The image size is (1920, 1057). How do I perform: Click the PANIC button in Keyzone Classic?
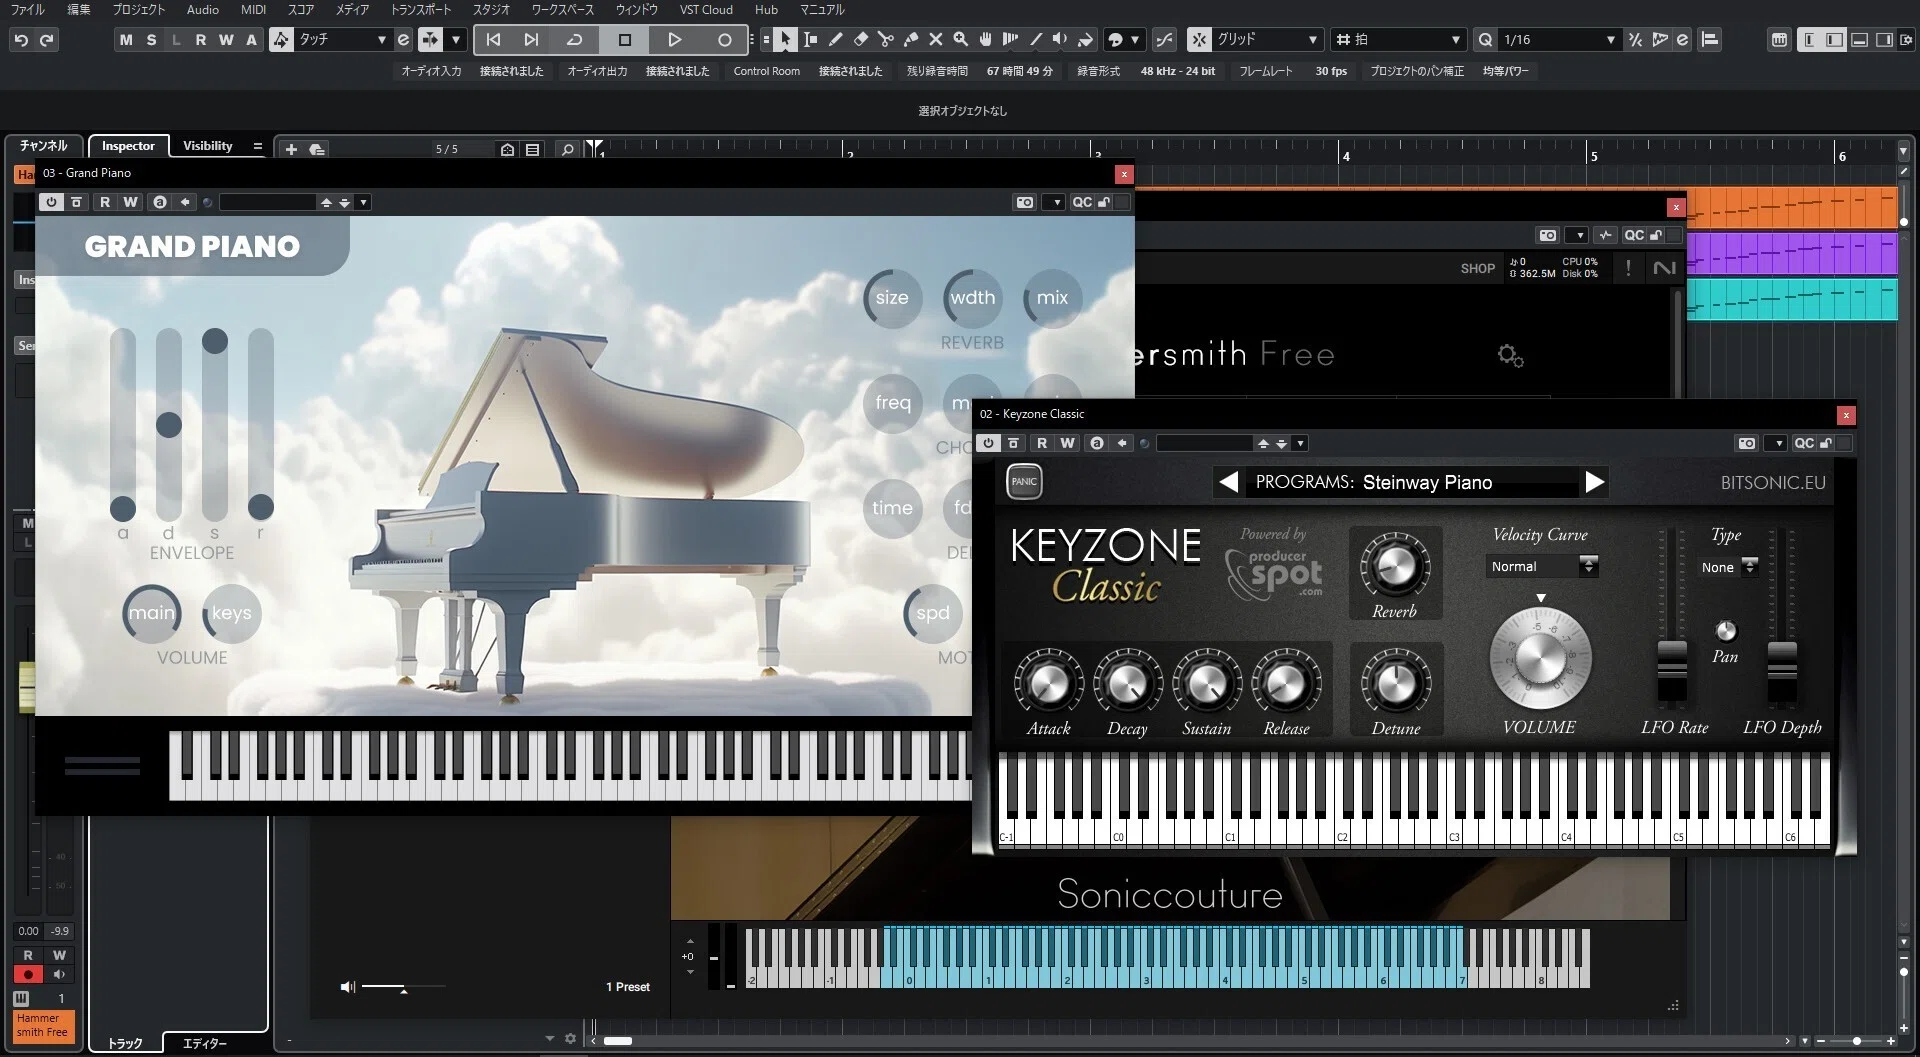[x=1024, y=481]
